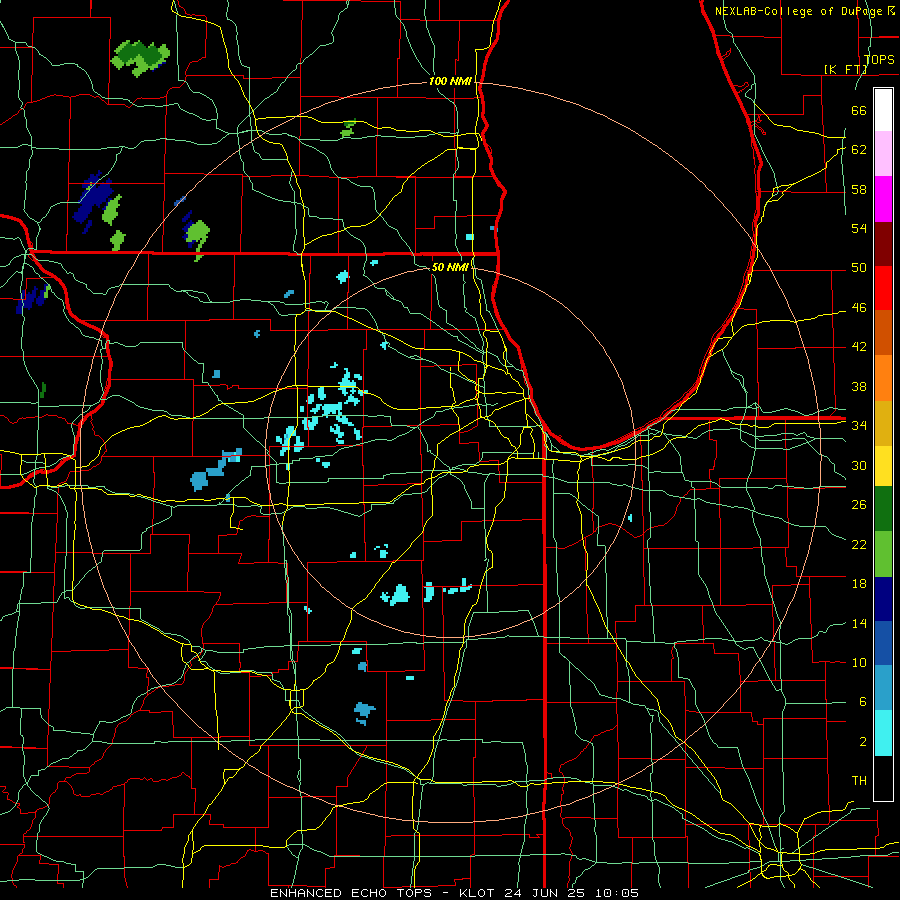Click the '10:05' timestamp
Image resolution: width=900 pixels, height=900 pixels.
[x=617, y=893]
